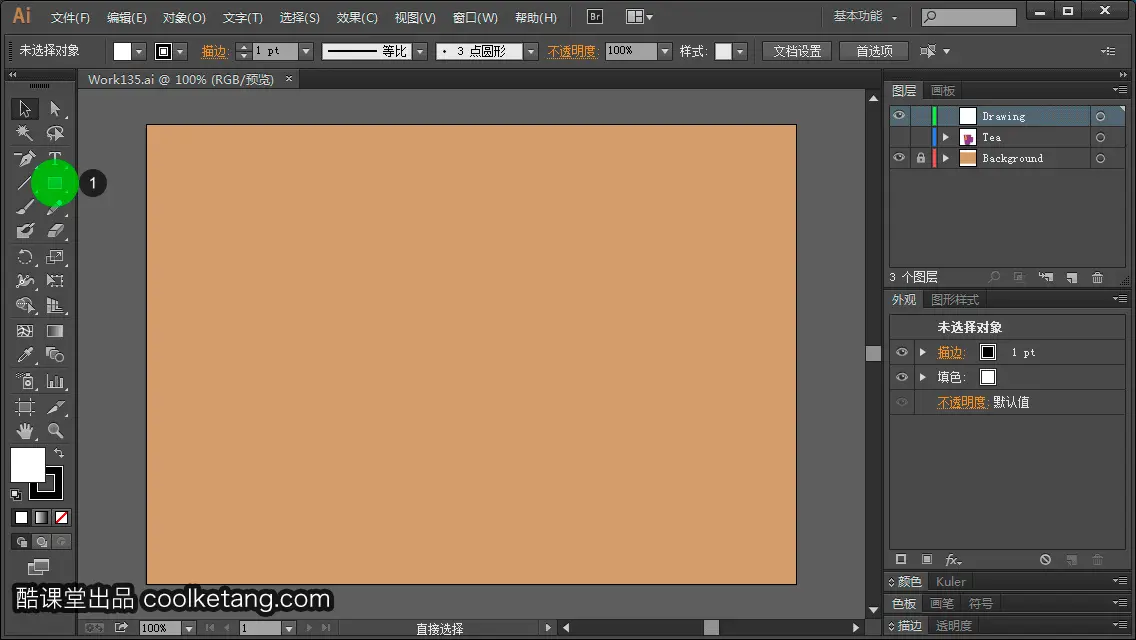Click target circle of Drawing layer
Screen dimensions: 1136x640
[x=1100, y=116]
